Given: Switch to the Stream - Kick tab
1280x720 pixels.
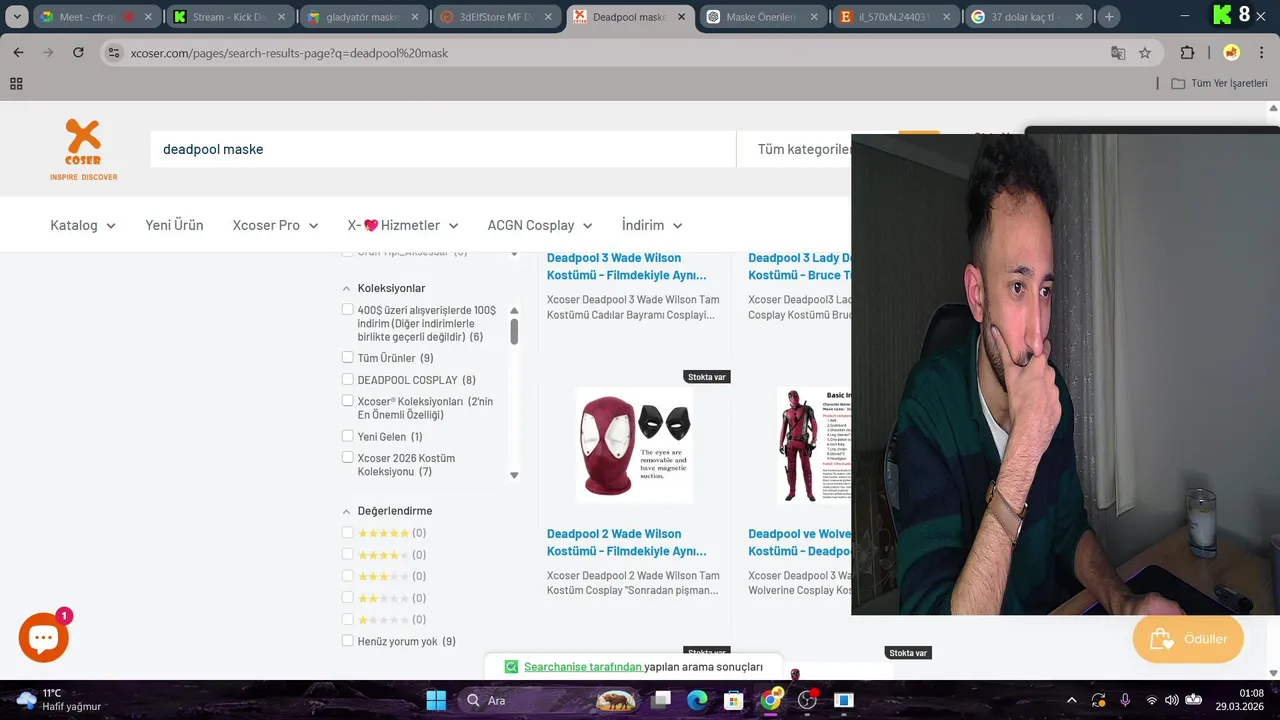Looking at the screenshot, I should (x=229, y=17).
